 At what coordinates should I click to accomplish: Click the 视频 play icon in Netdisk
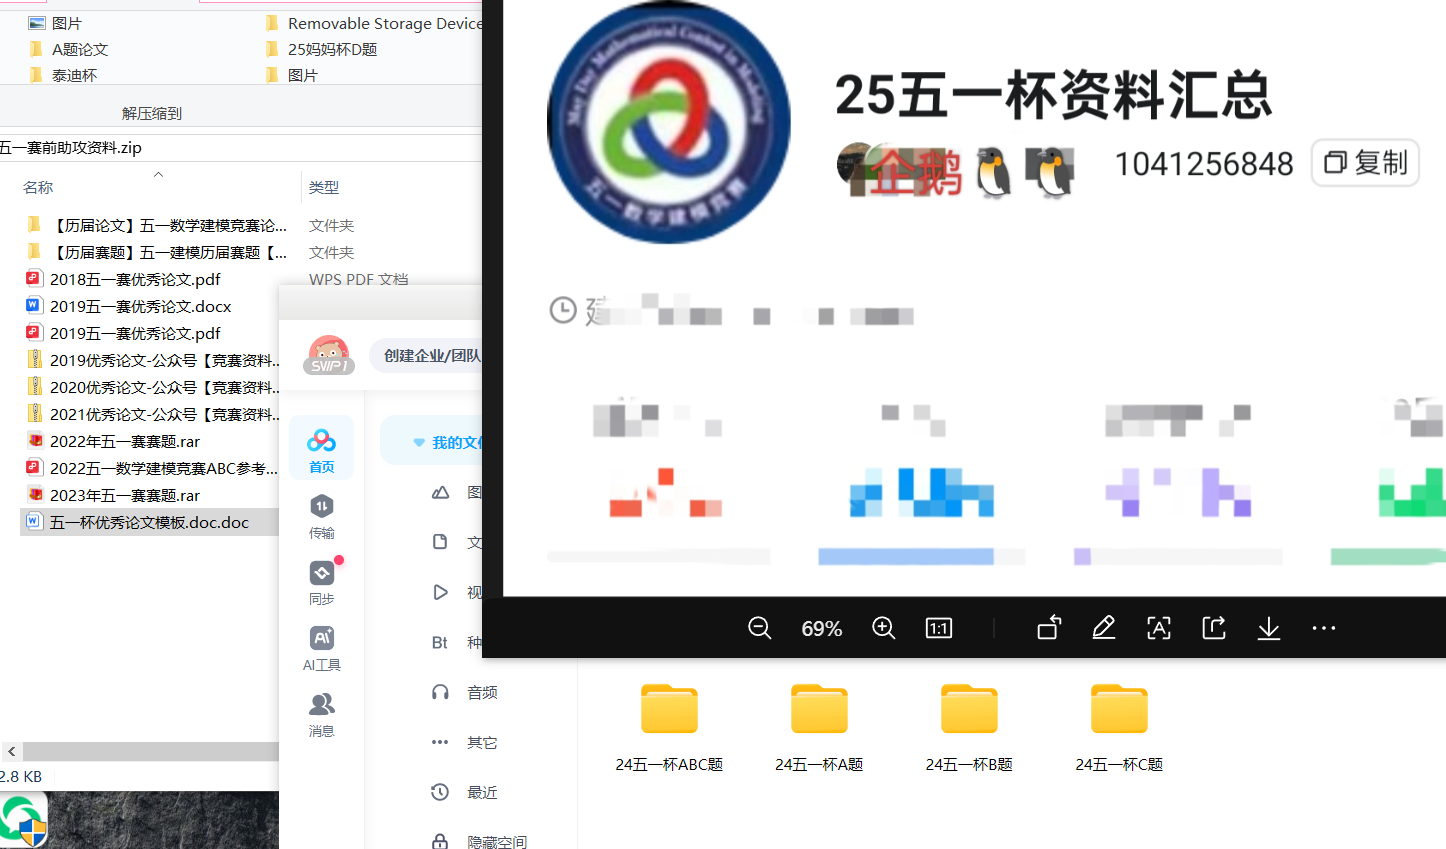(x=440, y=592)
